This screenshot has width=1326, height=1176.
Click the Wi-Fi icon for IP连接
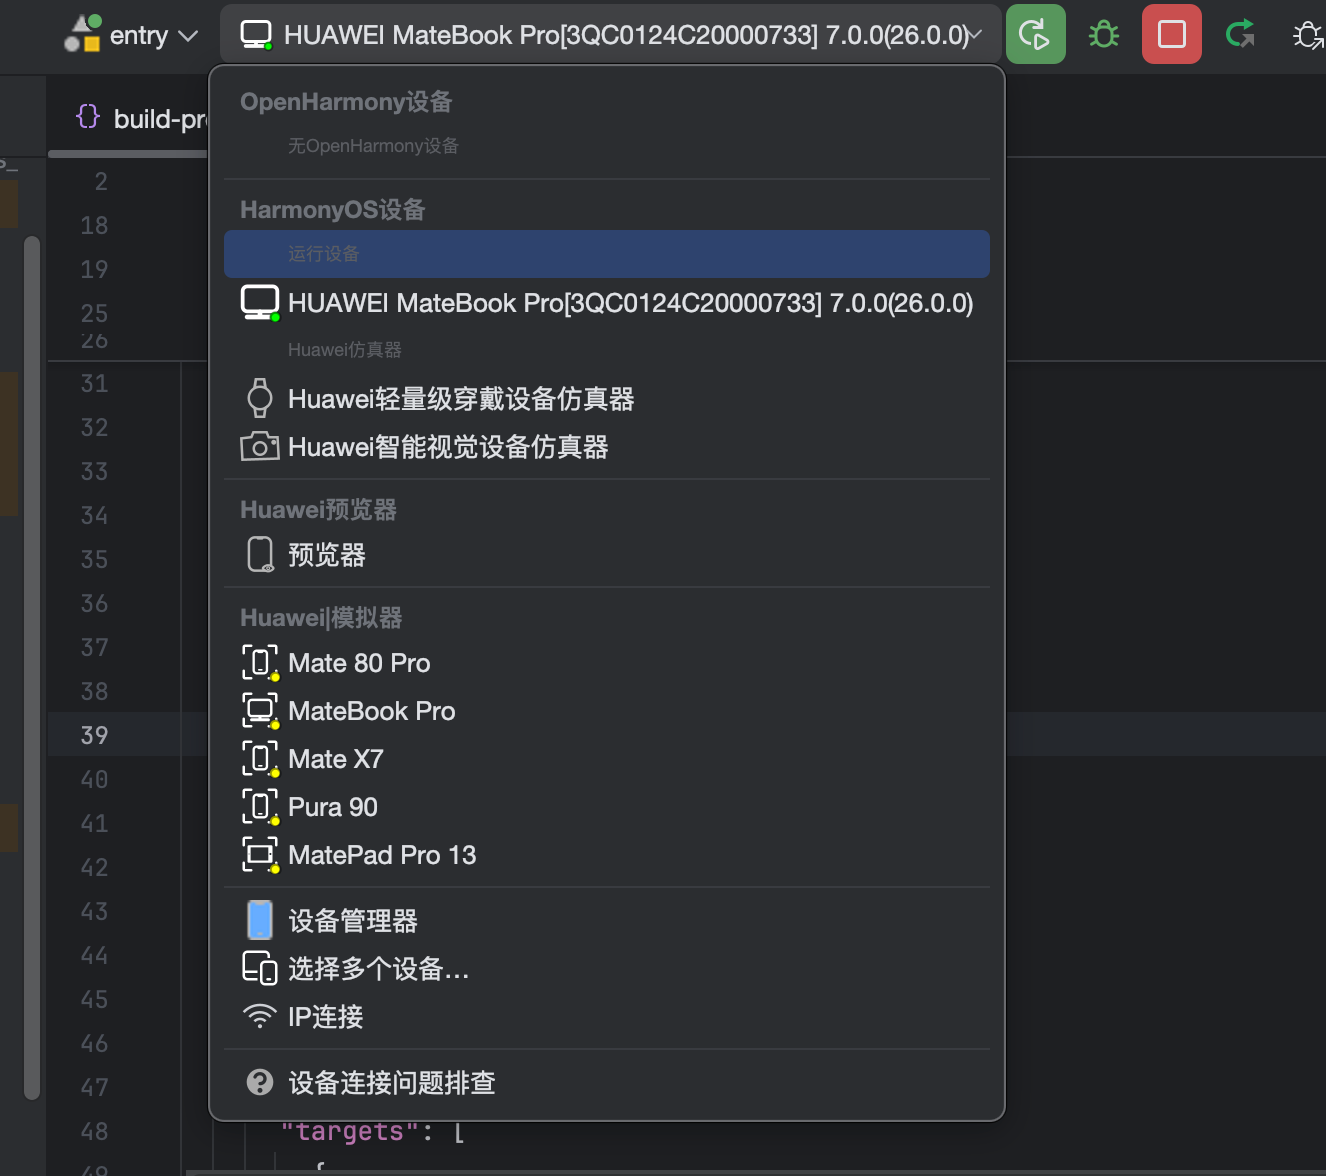point(260,1016)
